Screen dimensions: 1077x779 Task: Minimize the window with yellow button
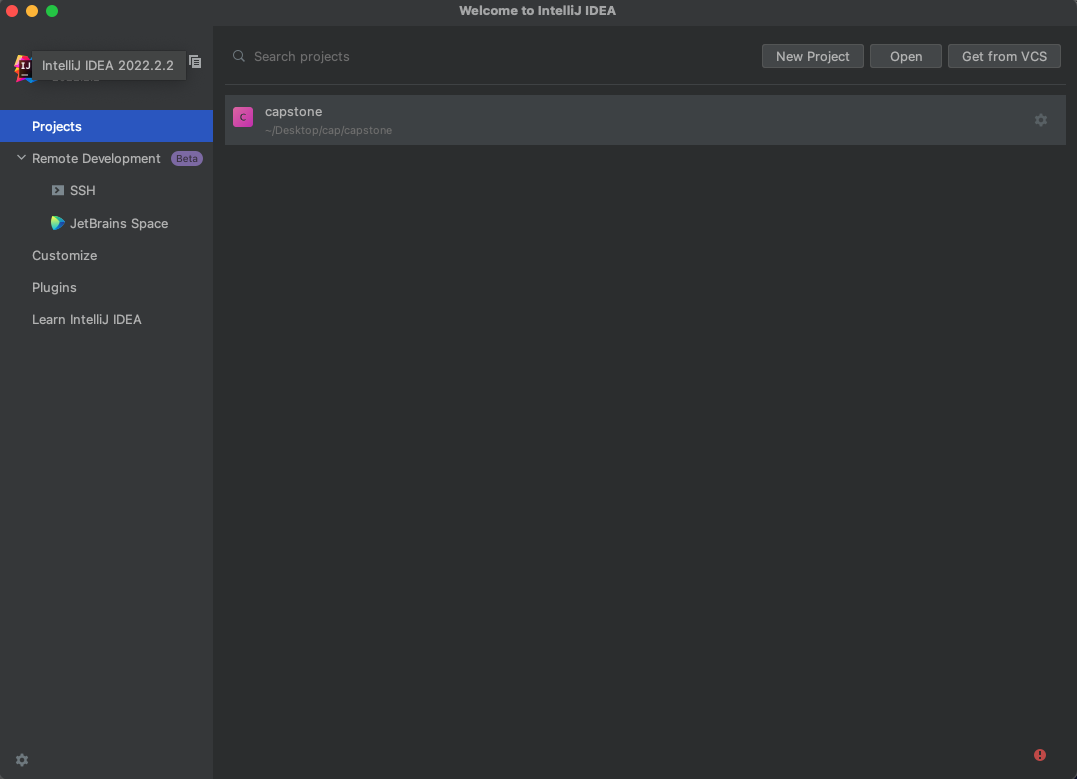click(32, 11)
